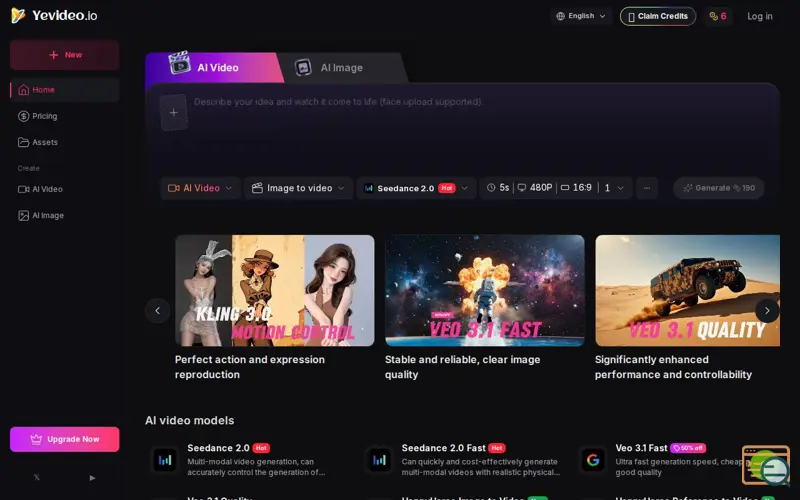This screenshot has height=500, width=800.
Task: Open the AI Video type dropdown
Action: click(200, 188)
